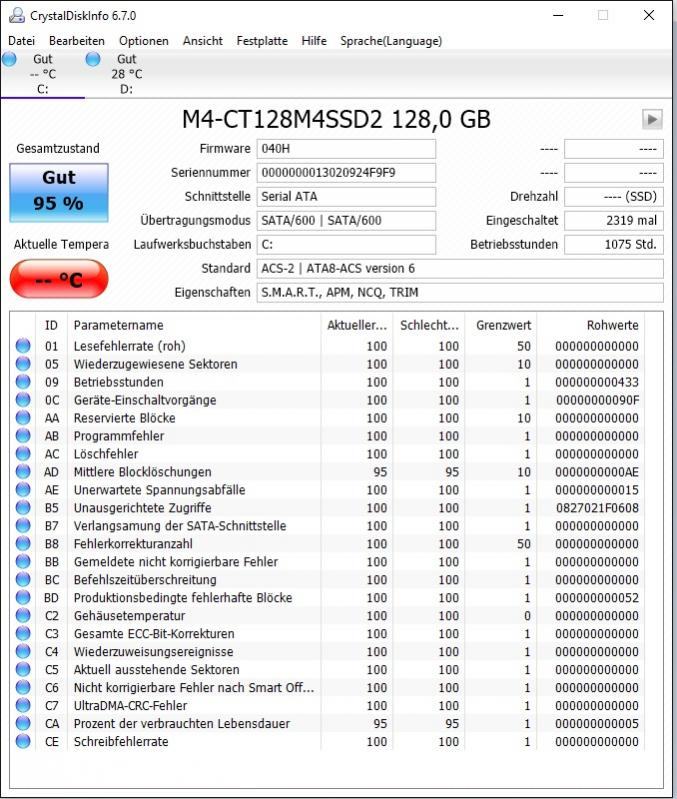Click status icon for Gesamte ECC-Bit-Korrekturen

point(23,633)
